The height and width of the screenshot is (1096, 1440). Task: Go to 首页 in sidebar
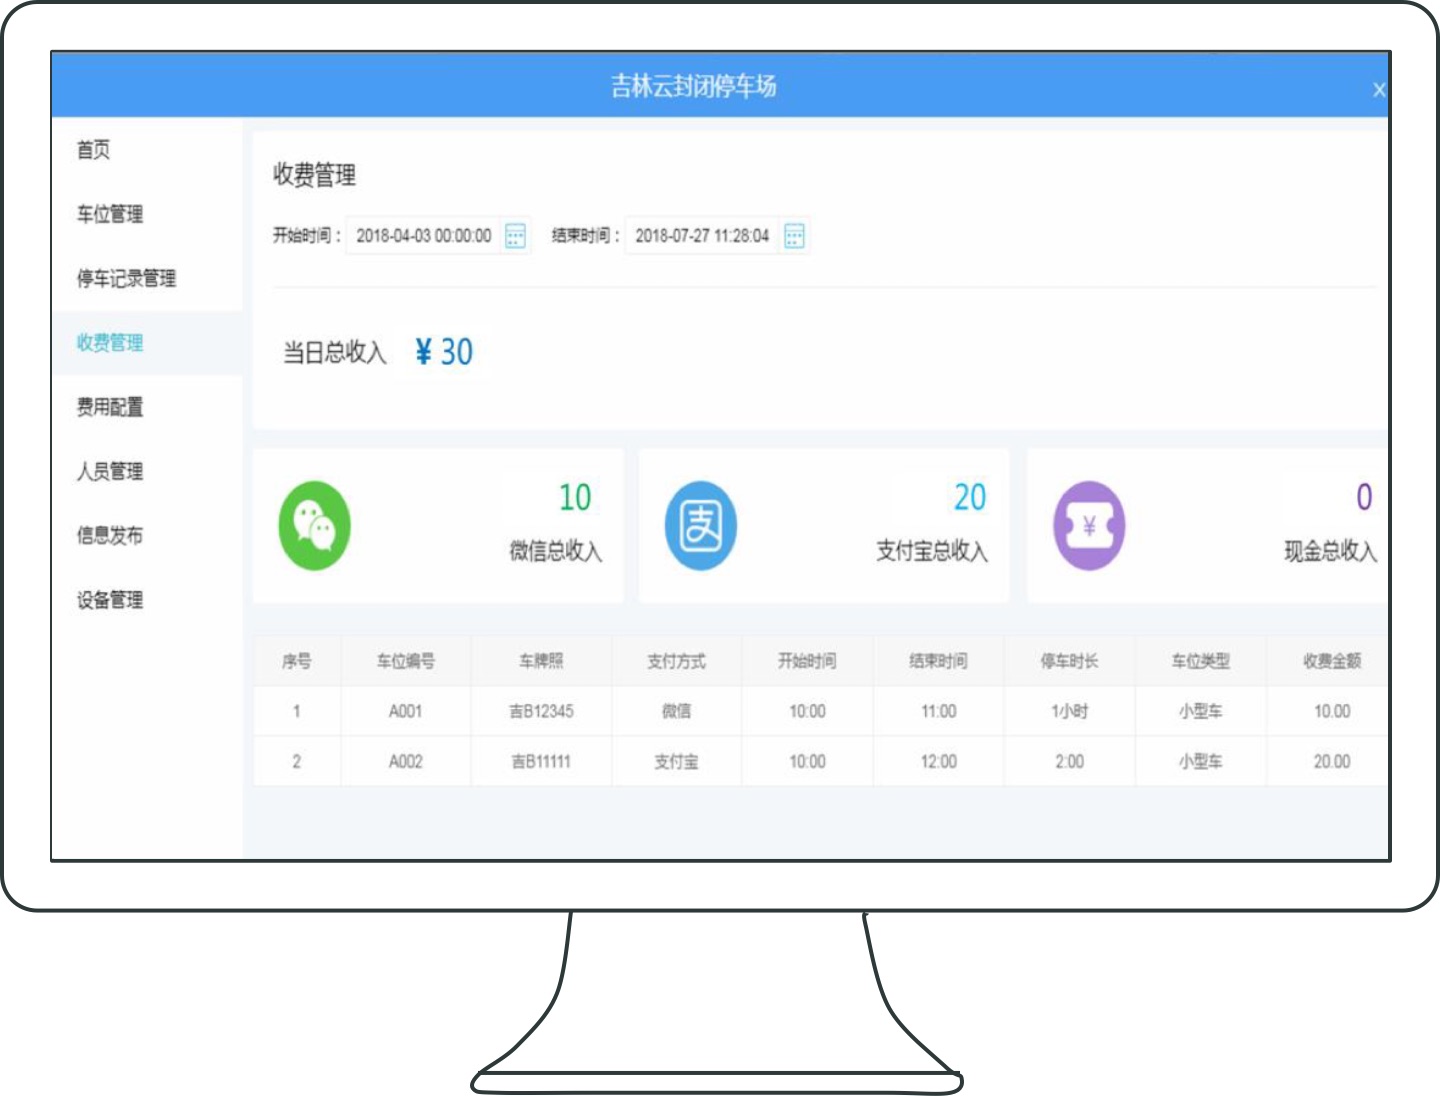click(94, 150)
